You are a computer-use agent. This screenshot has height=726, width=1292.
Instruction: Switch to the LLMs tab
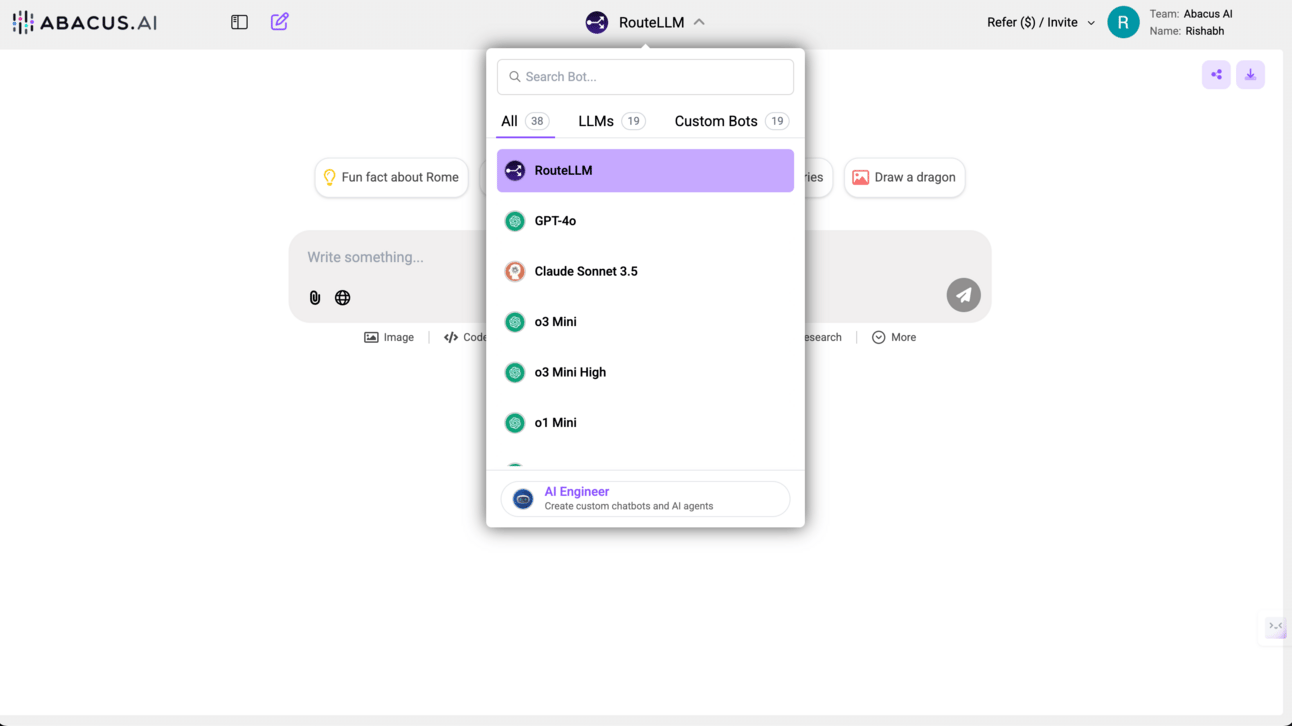[611, 121]
